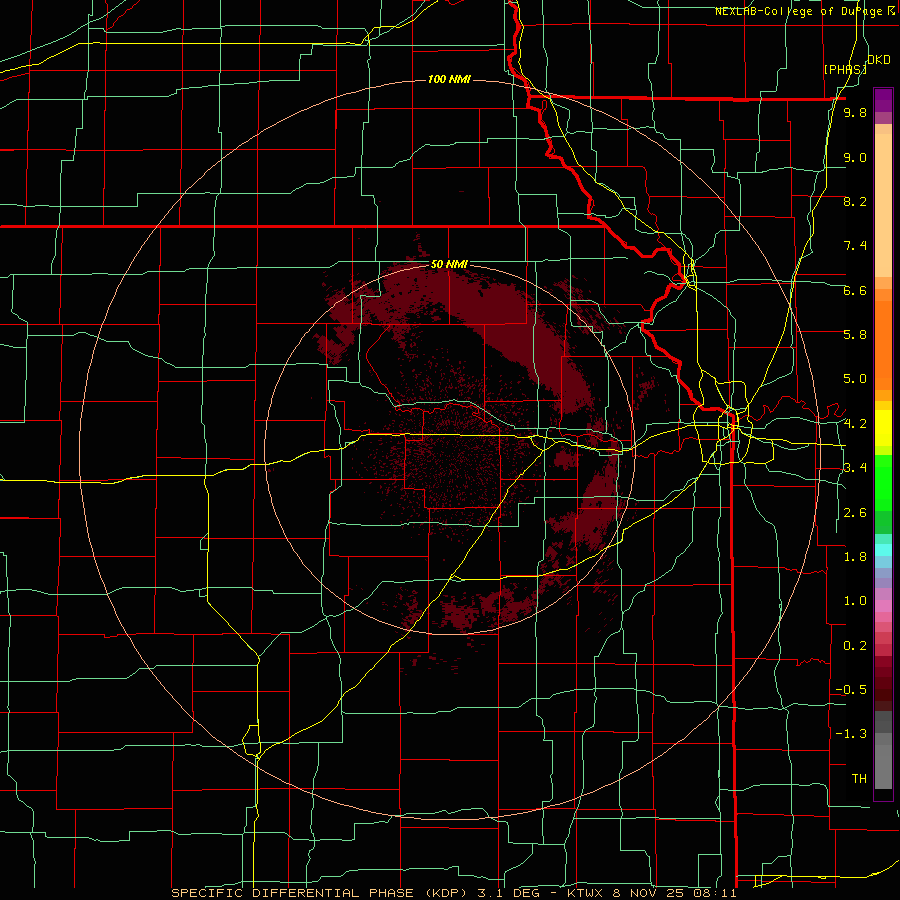Image resolution: width=900 pixels, height=900 pixels.
Task: Click the KTWX radar site identifier
Action: (x=584, y=893)
